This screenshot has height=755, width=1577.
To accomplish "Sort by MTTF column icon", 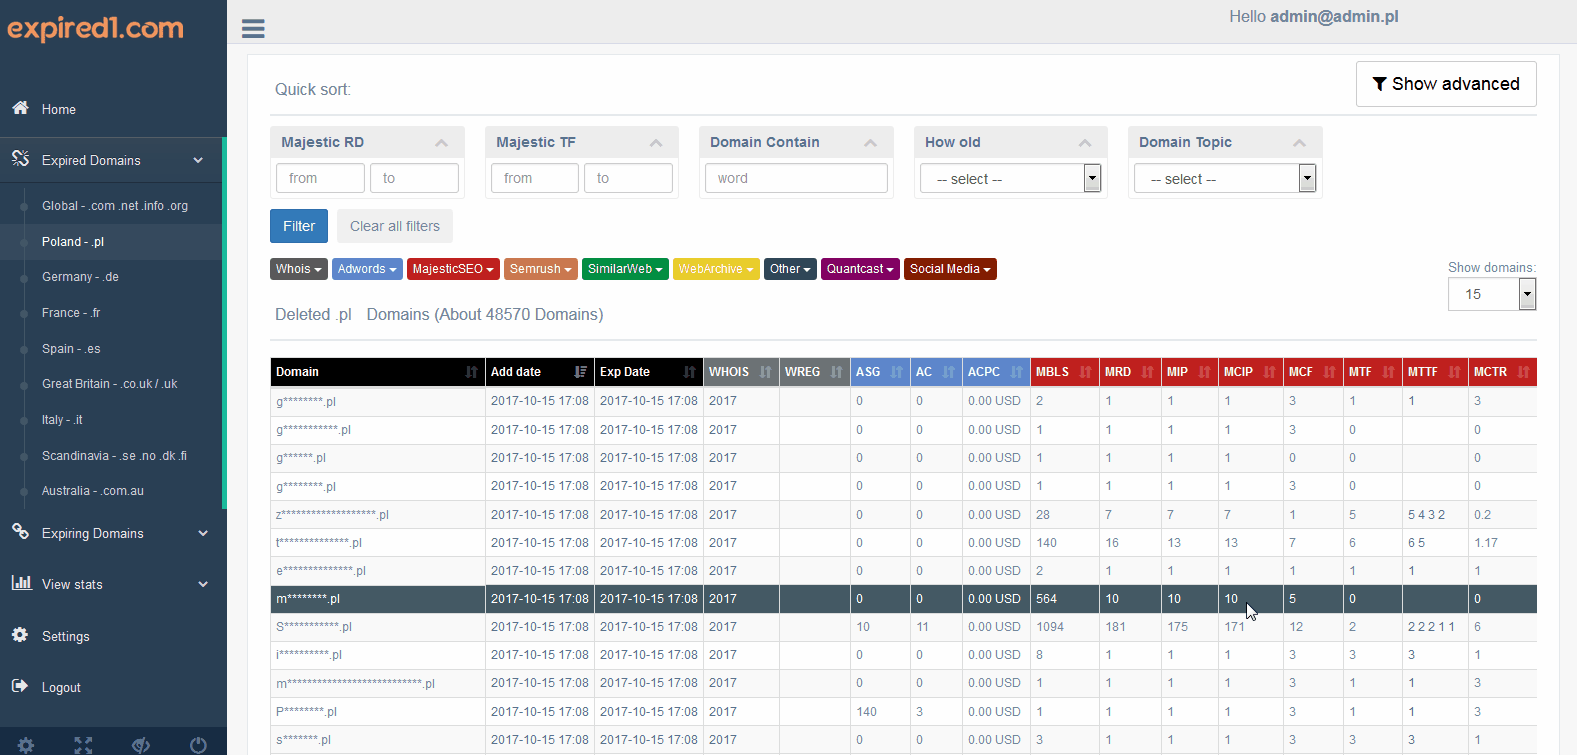I will 1455,372.
